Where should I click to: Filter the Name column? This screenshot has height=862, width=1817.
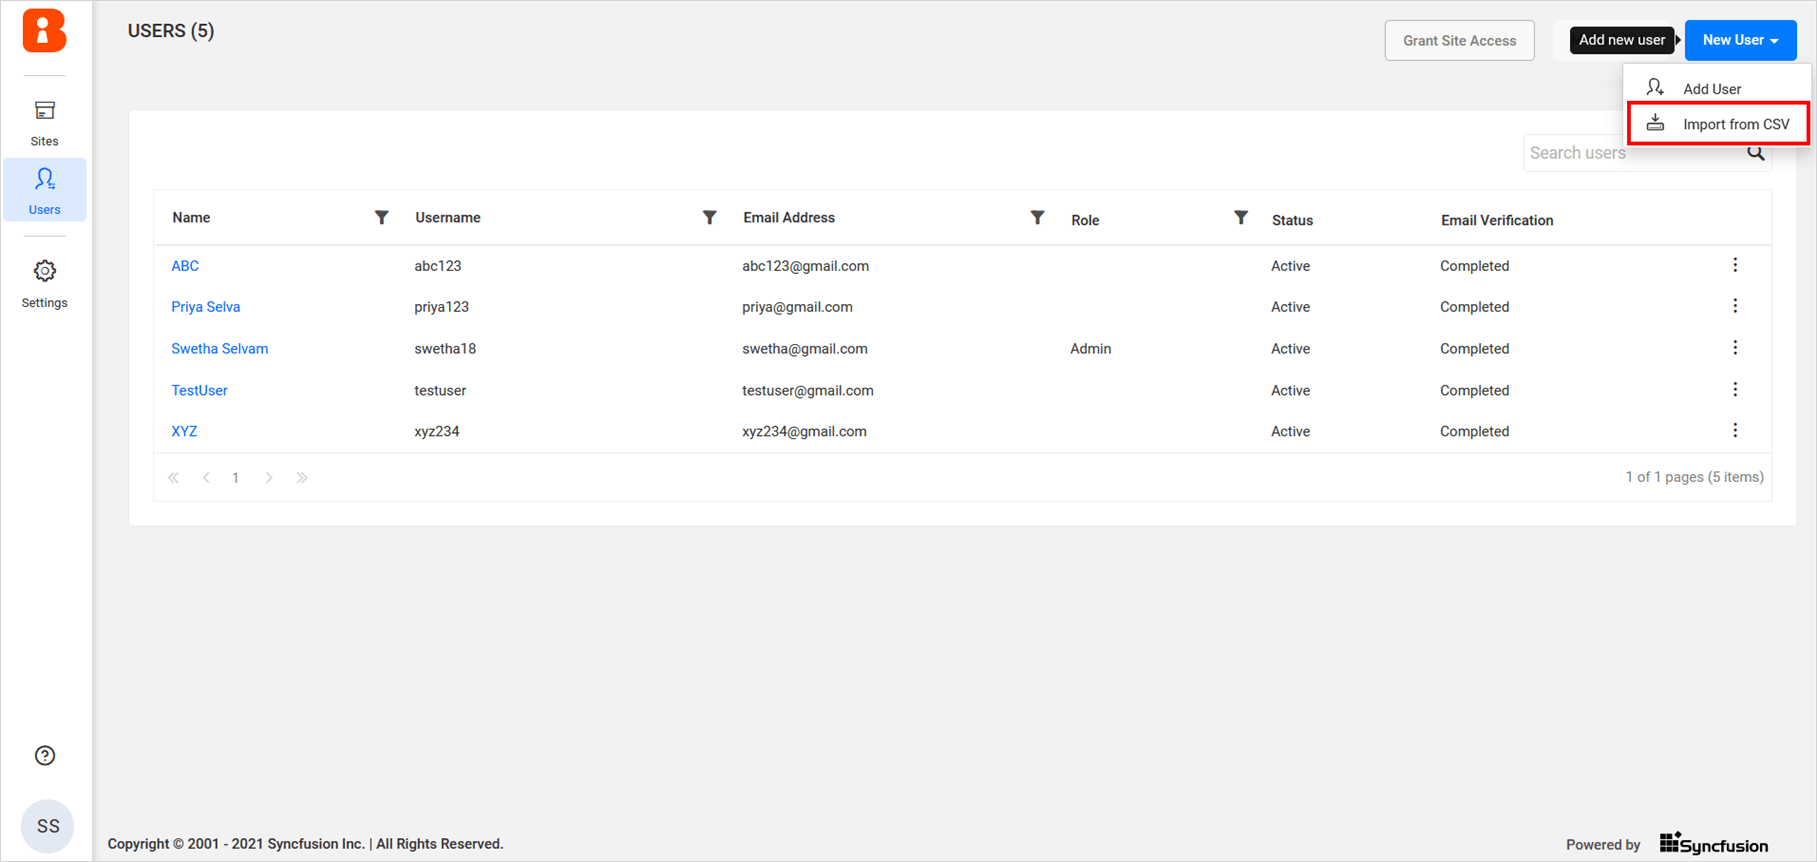point(381,217)
